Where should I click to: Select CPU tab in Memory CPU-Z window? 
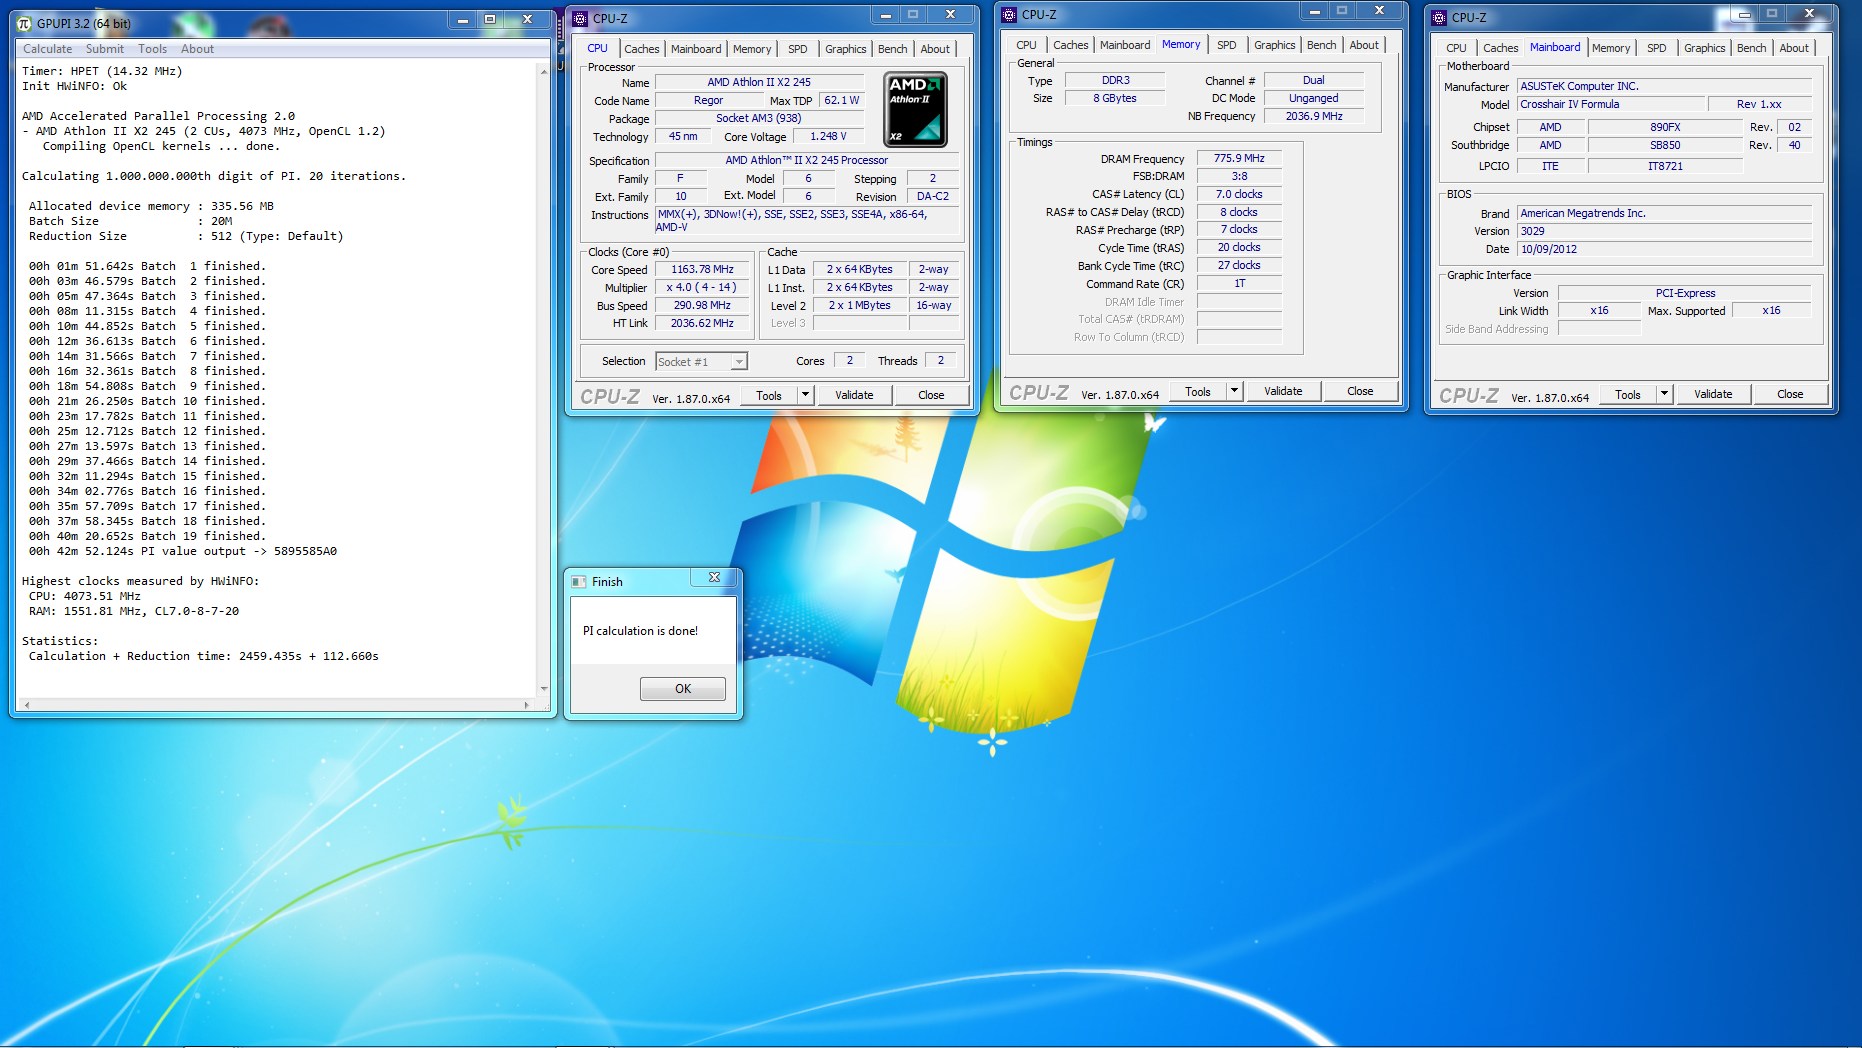[x=1027, y=45]
